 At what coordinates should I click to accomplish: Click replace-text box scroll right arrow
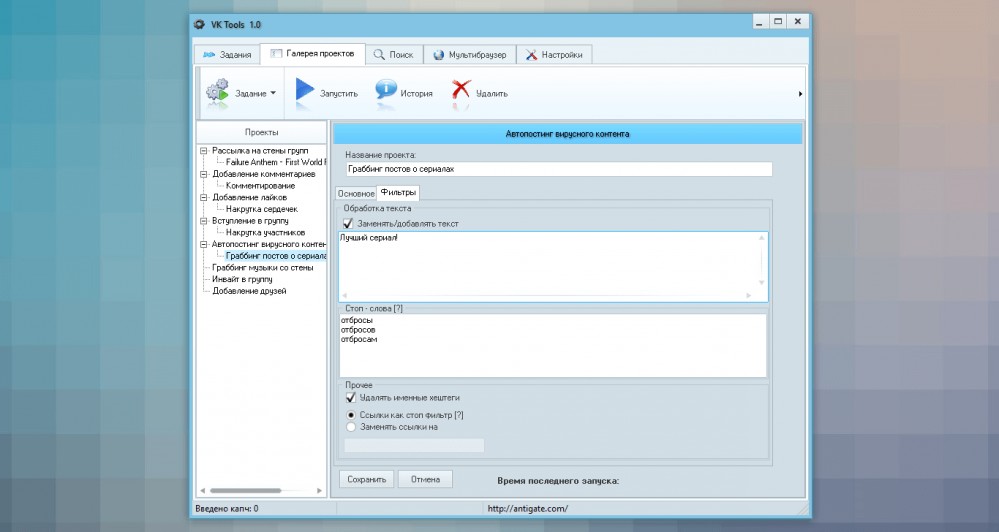pyautogui.click(x=749, y=296)
